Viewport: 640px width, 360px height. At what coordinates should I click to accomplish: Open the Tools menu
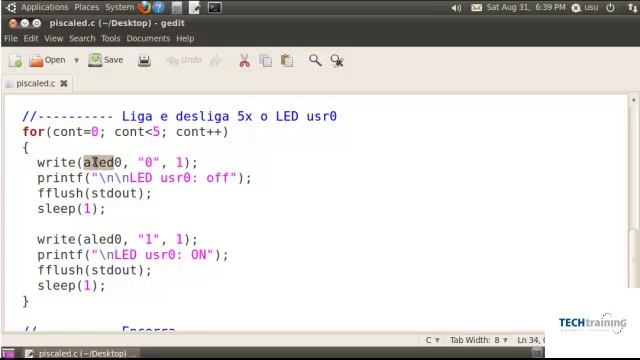pyautogui.click(x=111, y=38)
